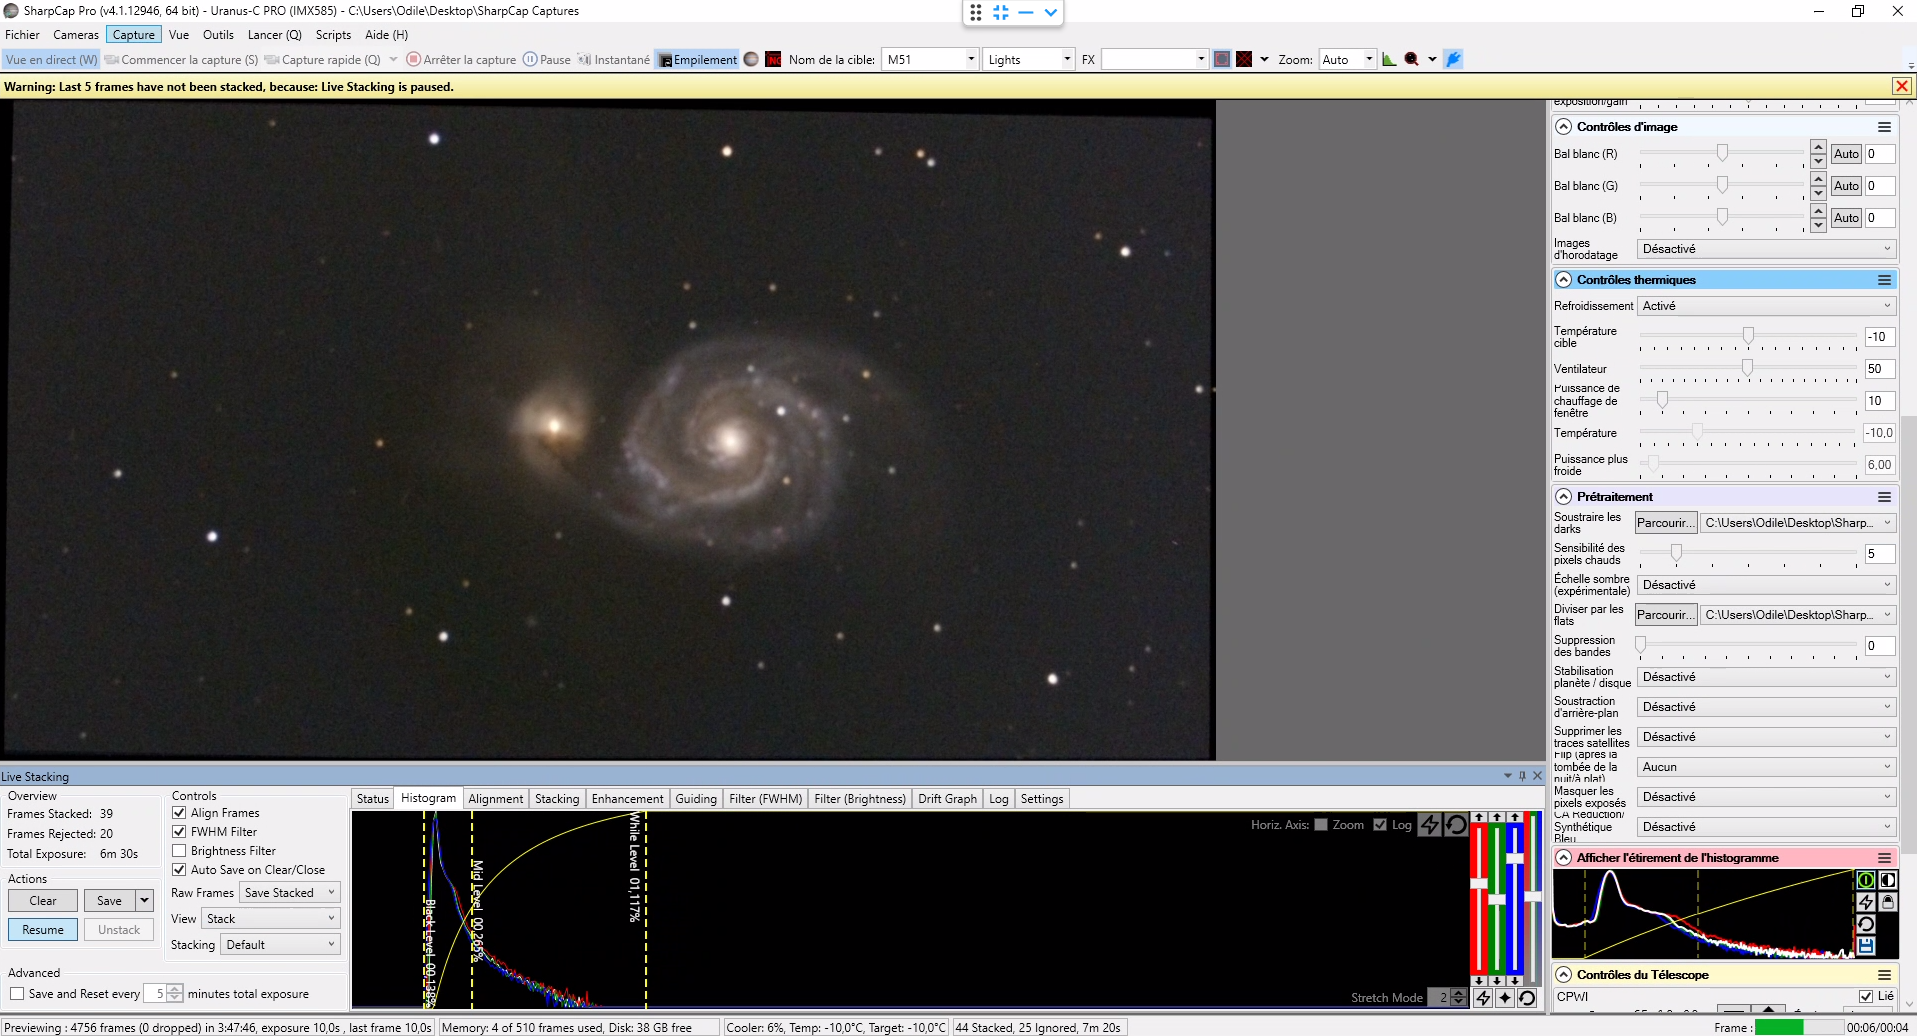The height and width of the screenshot is (1036, 1917).
Task: Open the Prétraitement hamburger menu
Action: pyautogui.click(x=1884, y=497)
